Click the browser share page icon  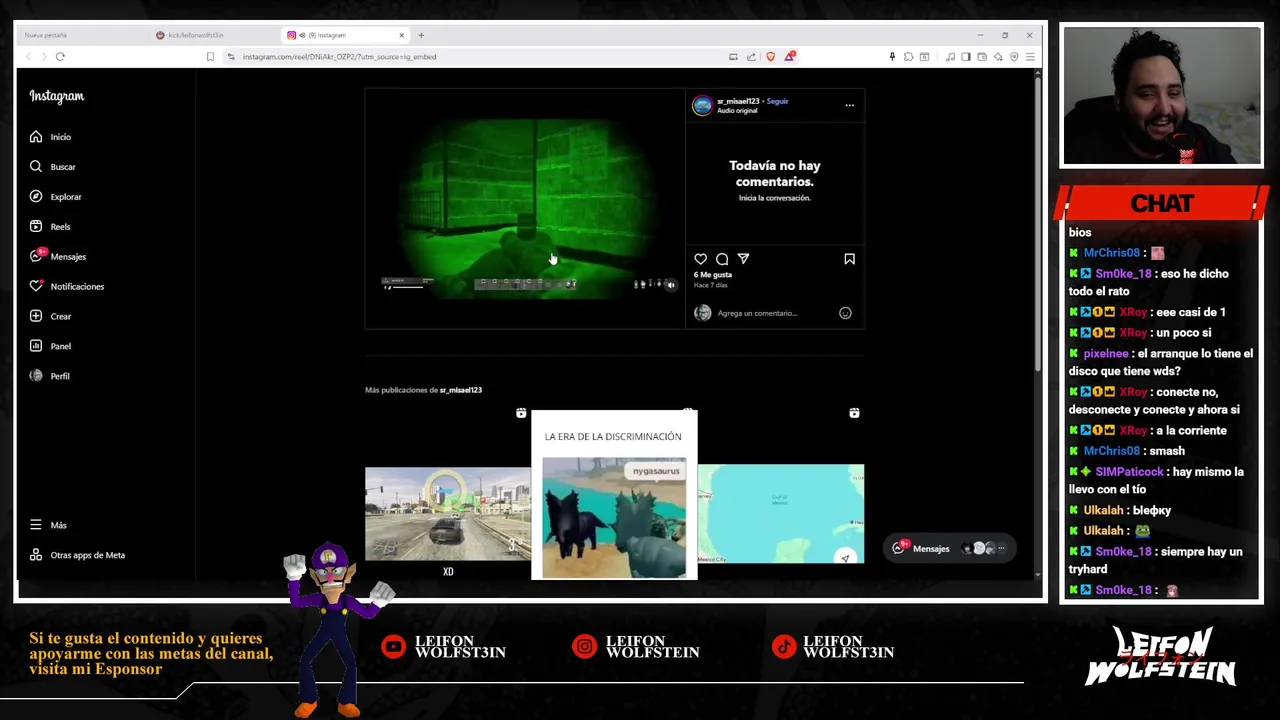tap(751, 57)
